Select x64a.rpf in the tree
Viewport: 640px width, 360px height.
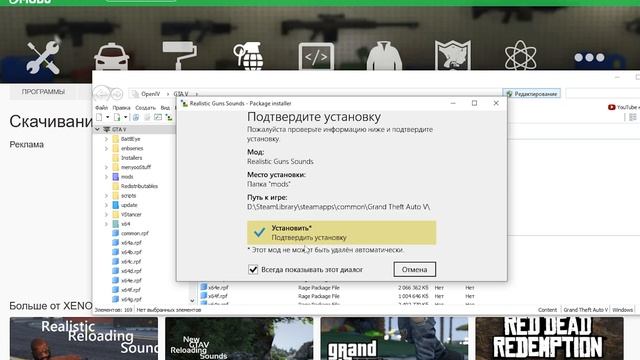coord(131,242)
